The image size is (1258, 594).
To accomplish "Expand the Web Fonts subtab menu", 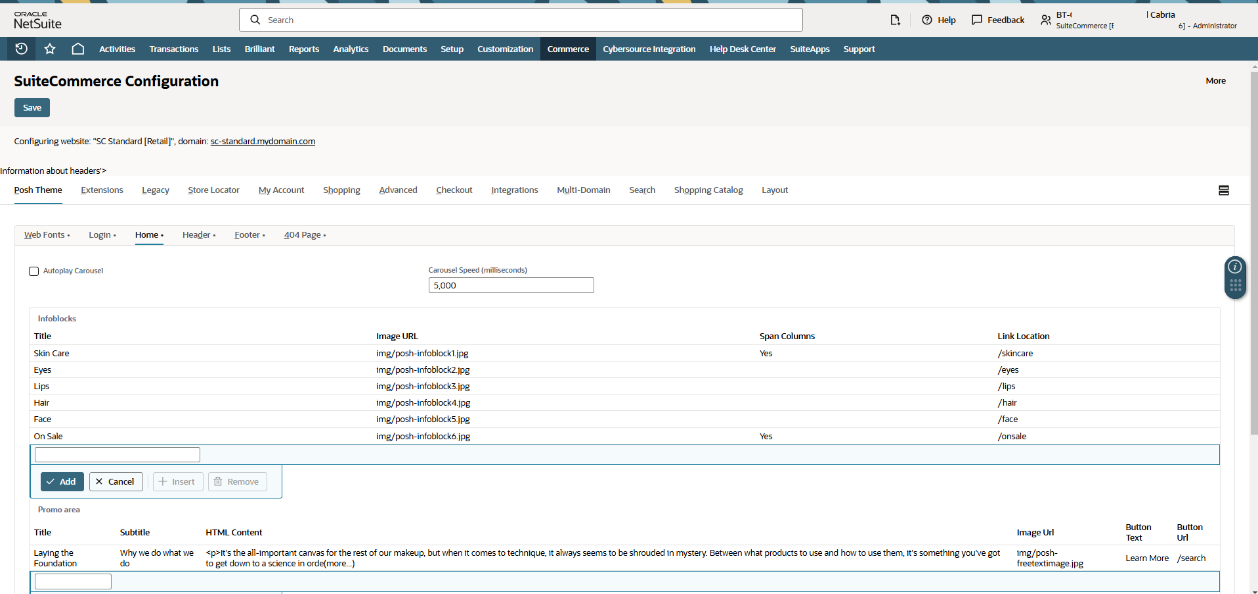I will [x=47, y=235].
